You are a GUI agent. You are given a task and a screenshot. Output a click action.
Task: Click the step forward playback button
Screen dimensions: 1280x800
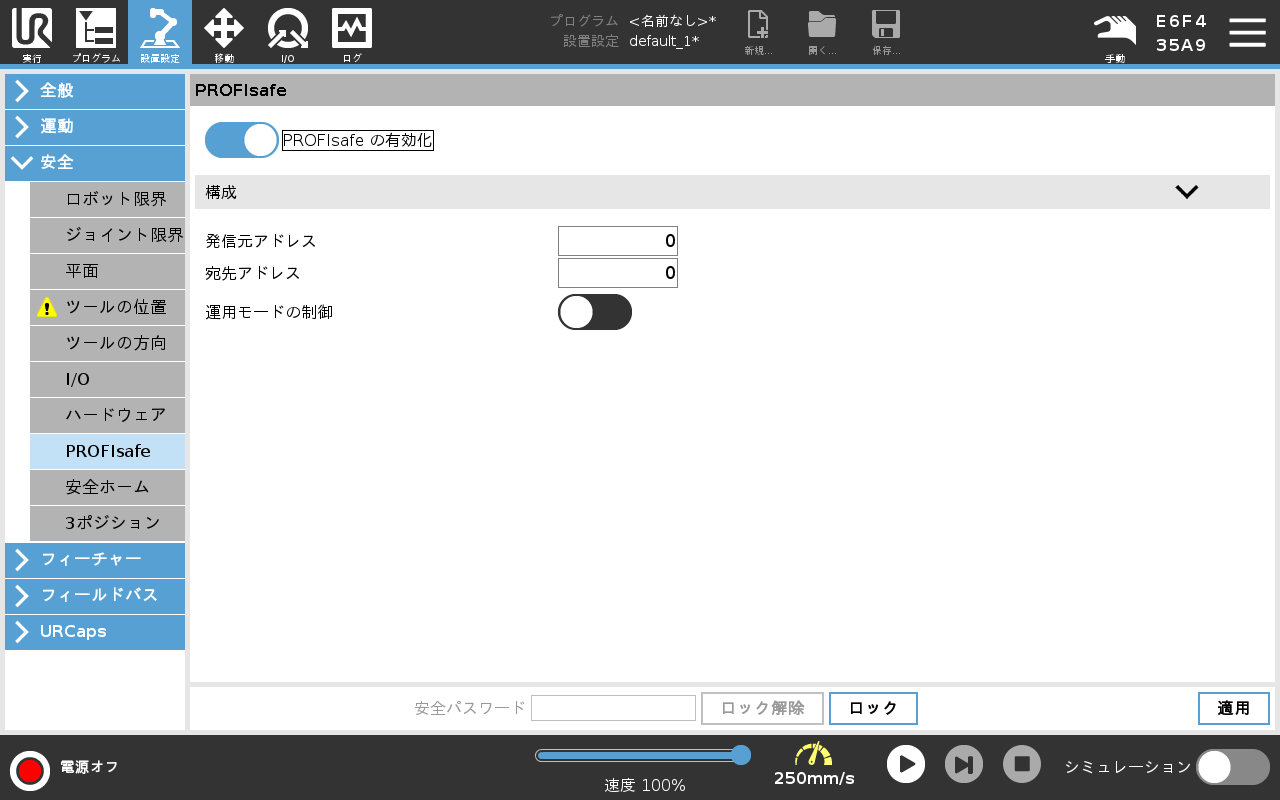click(964, 764)
